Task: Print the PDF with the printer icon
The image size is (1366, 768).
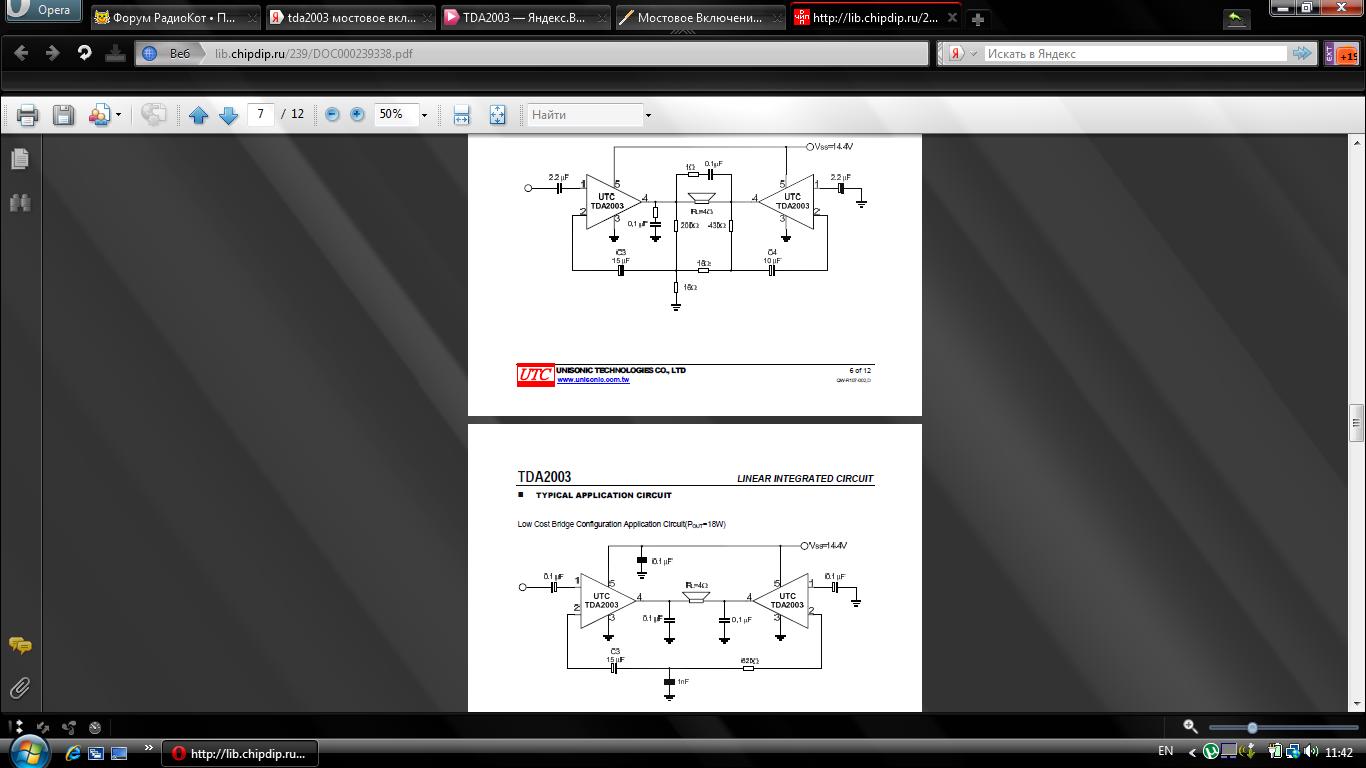Action: tap(27, 115)
